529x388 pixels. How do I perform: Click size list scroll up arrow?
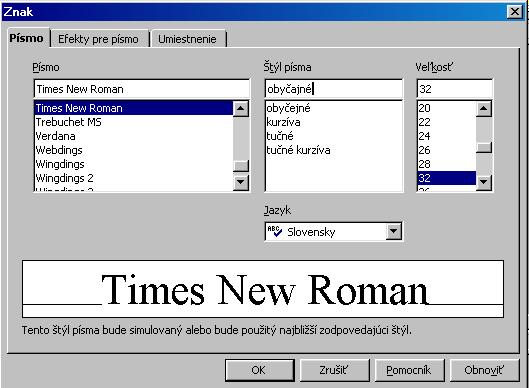point(484,108)
